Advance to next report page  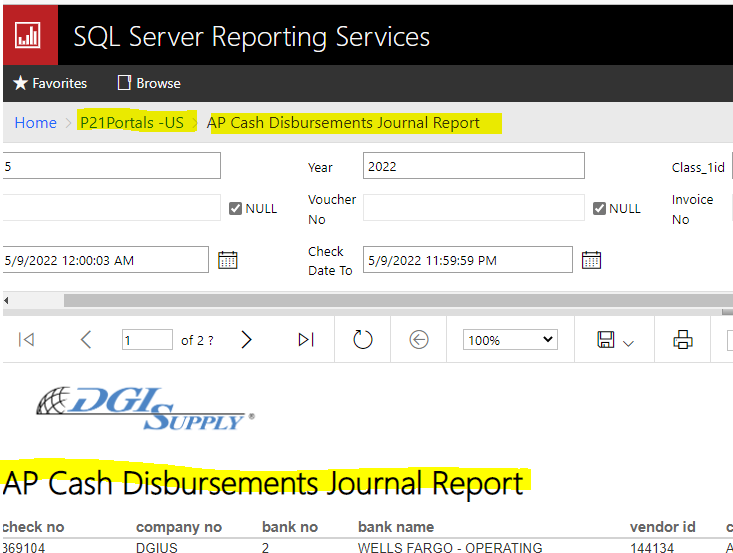click(247, 340)
